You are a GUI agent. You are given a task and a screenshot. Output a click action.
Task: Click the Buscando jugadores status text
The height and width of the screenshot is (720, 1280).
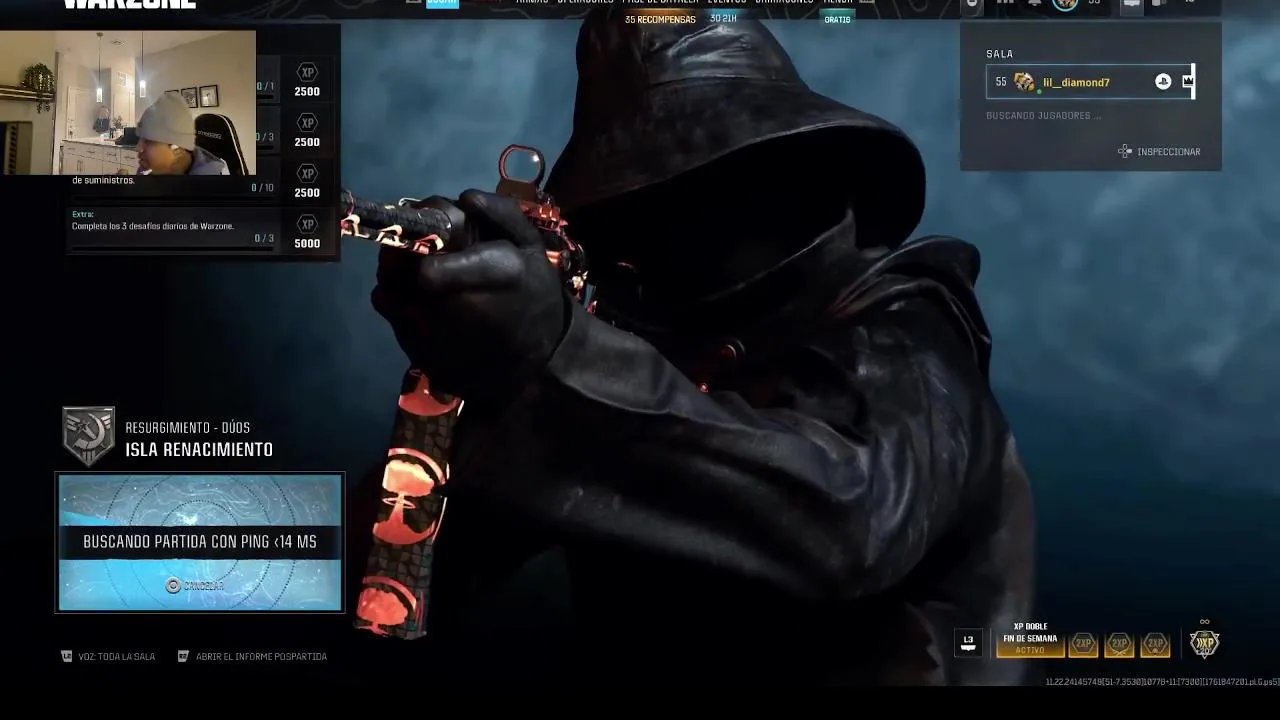[x=1043, y=116]
